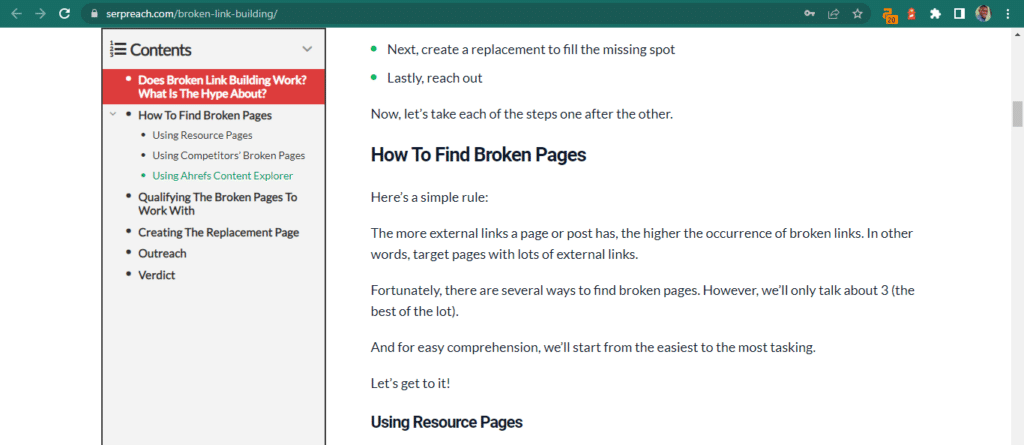Click the Contents list icon
The height and width of the screenshot is (445, 1024).
(x=118, y=50)
